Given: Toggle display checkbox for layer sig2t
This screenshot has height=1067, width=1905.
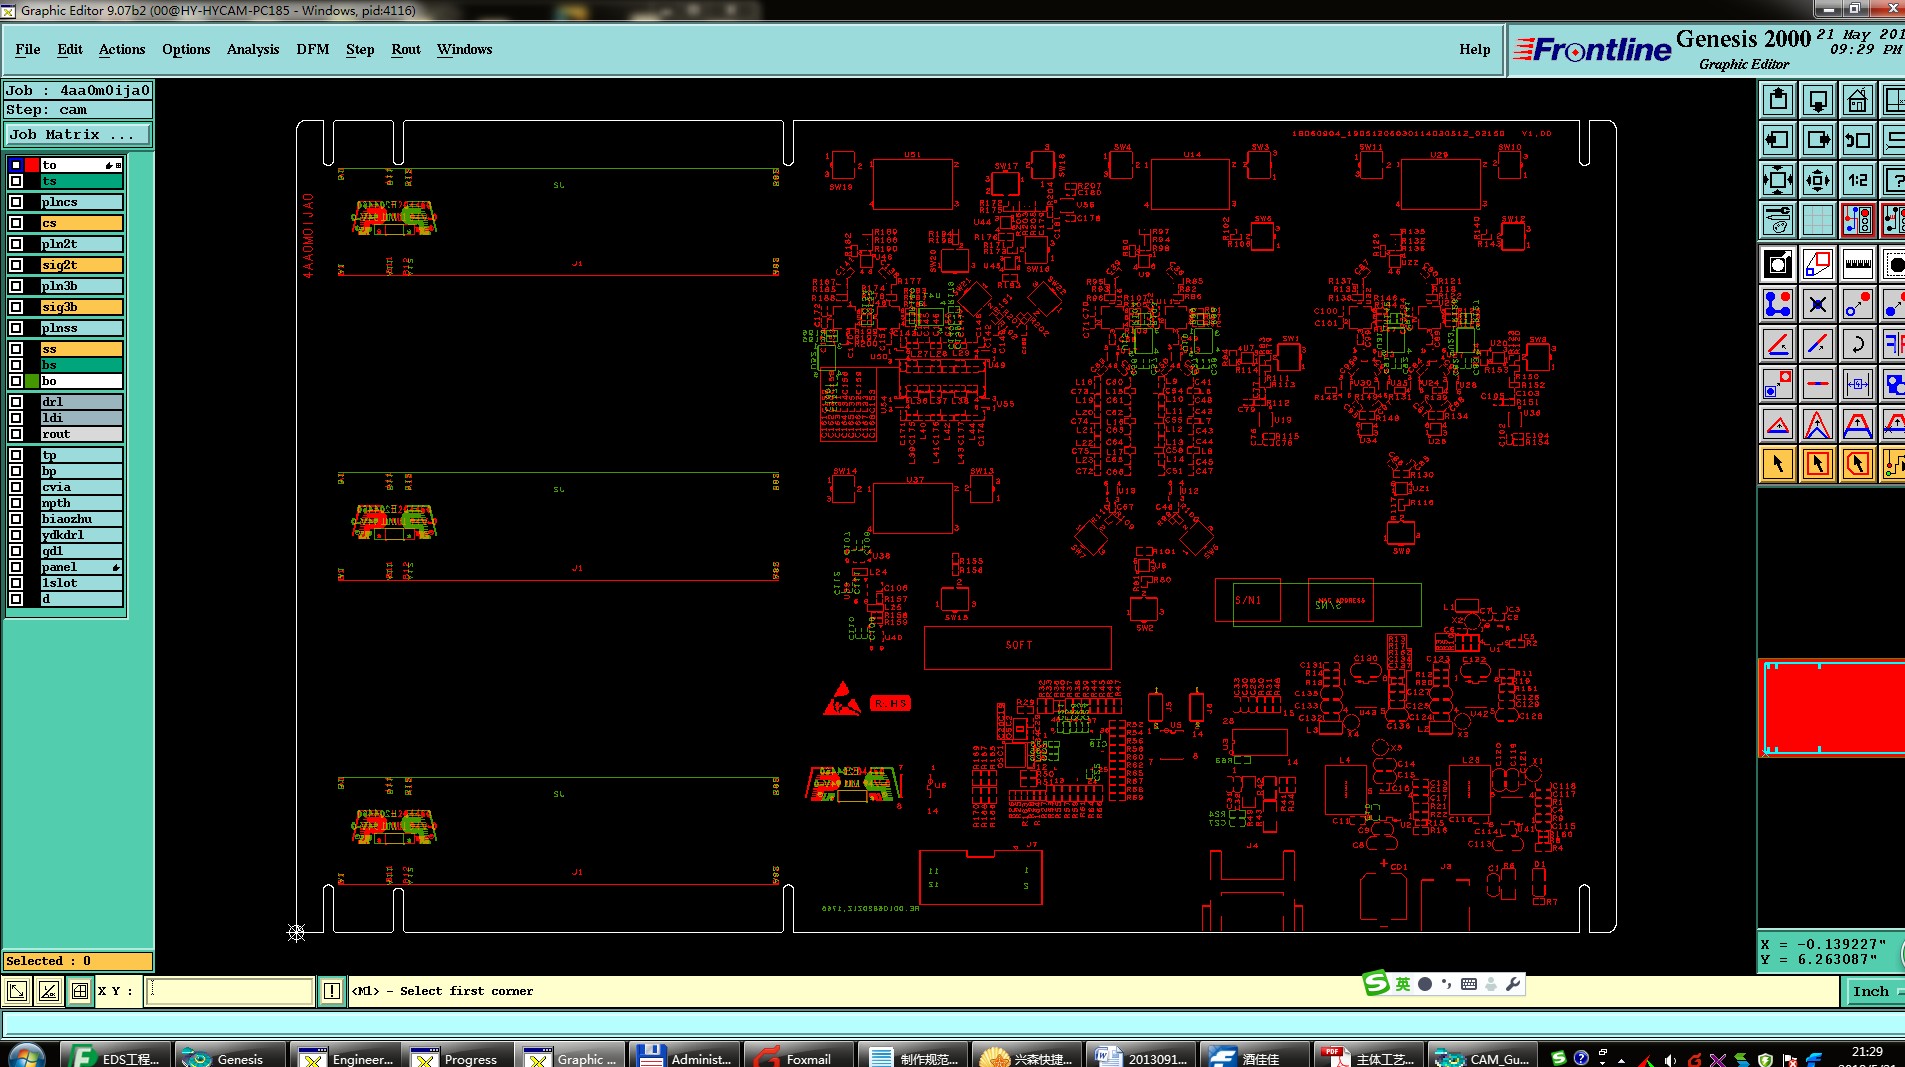Looking at the screenshot, I should click(16, 265).
